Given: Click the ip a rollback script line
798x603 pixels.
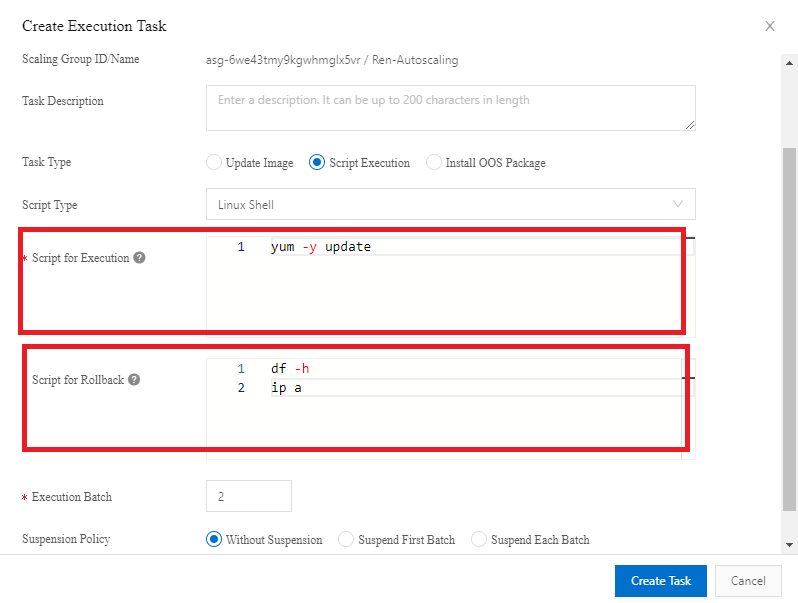Looking at the screenshot, I should pyautogui.click(x=286, y=388).
